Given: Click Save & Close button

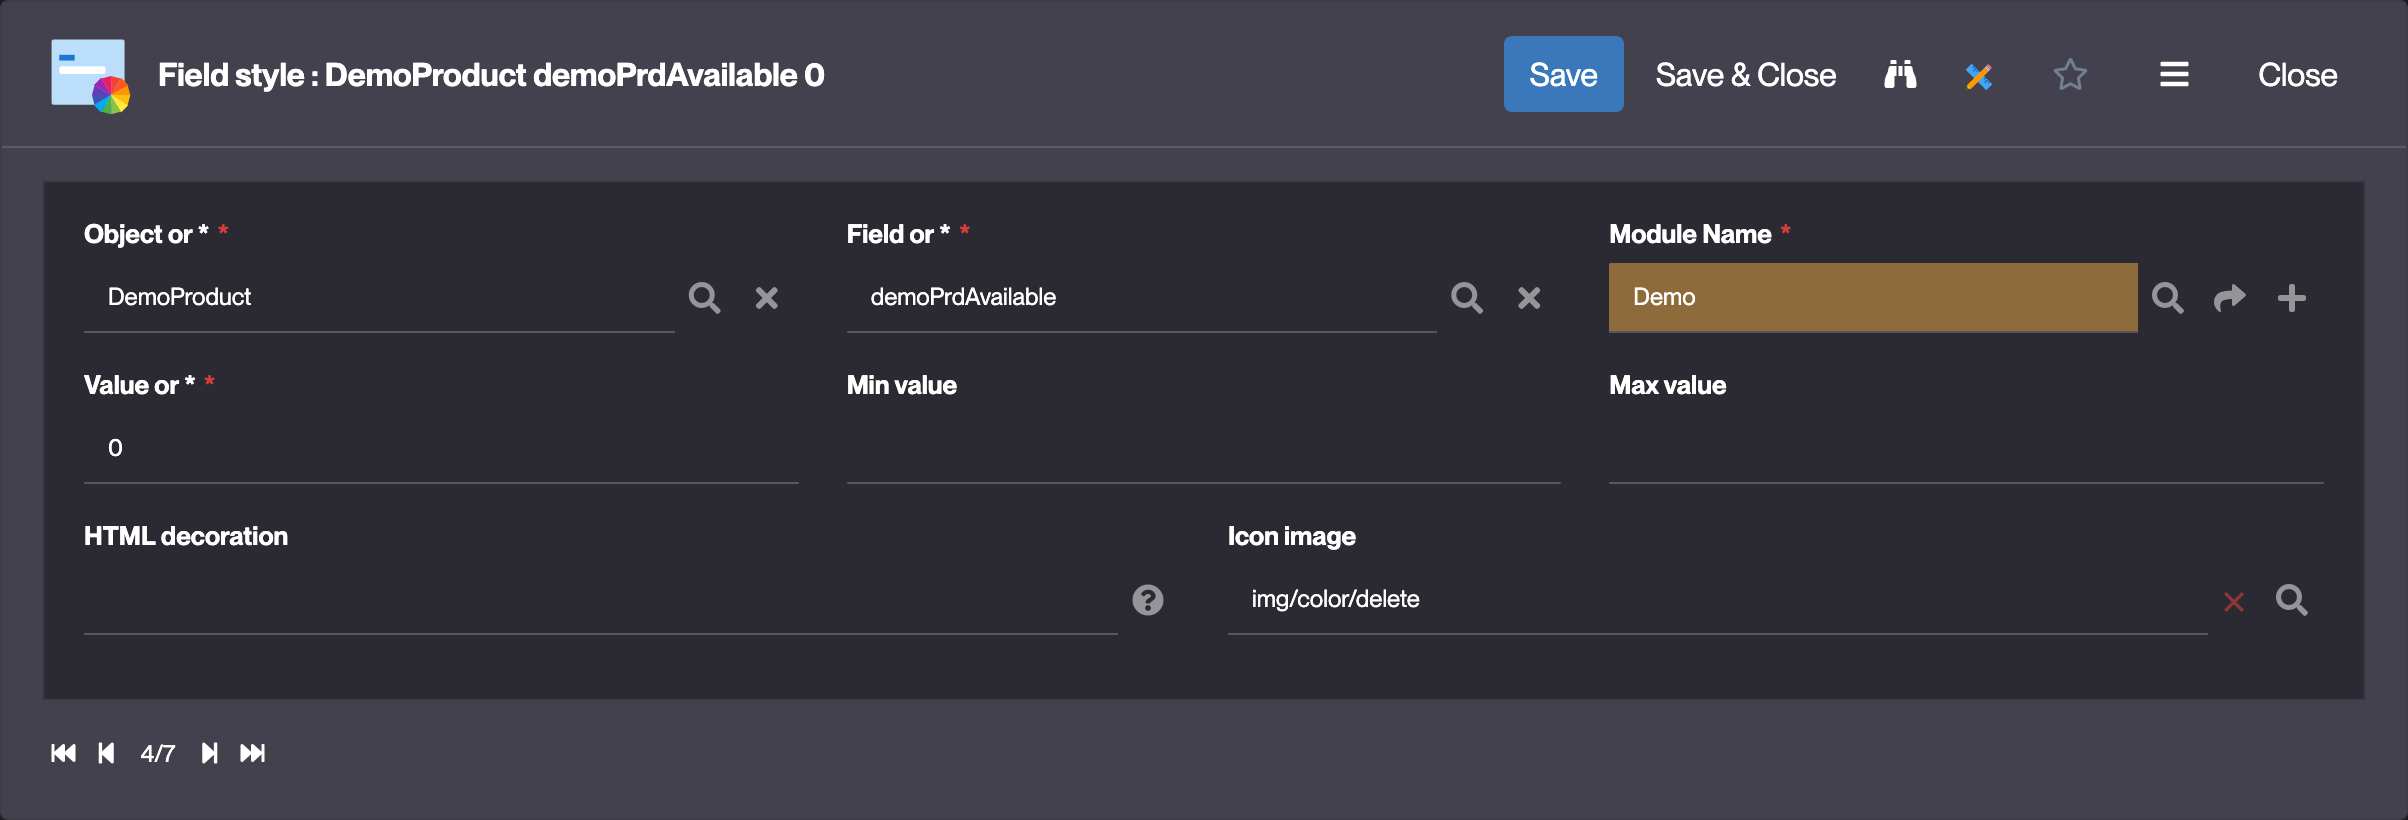Looking at the screenshot, I should coord(1745,75).
